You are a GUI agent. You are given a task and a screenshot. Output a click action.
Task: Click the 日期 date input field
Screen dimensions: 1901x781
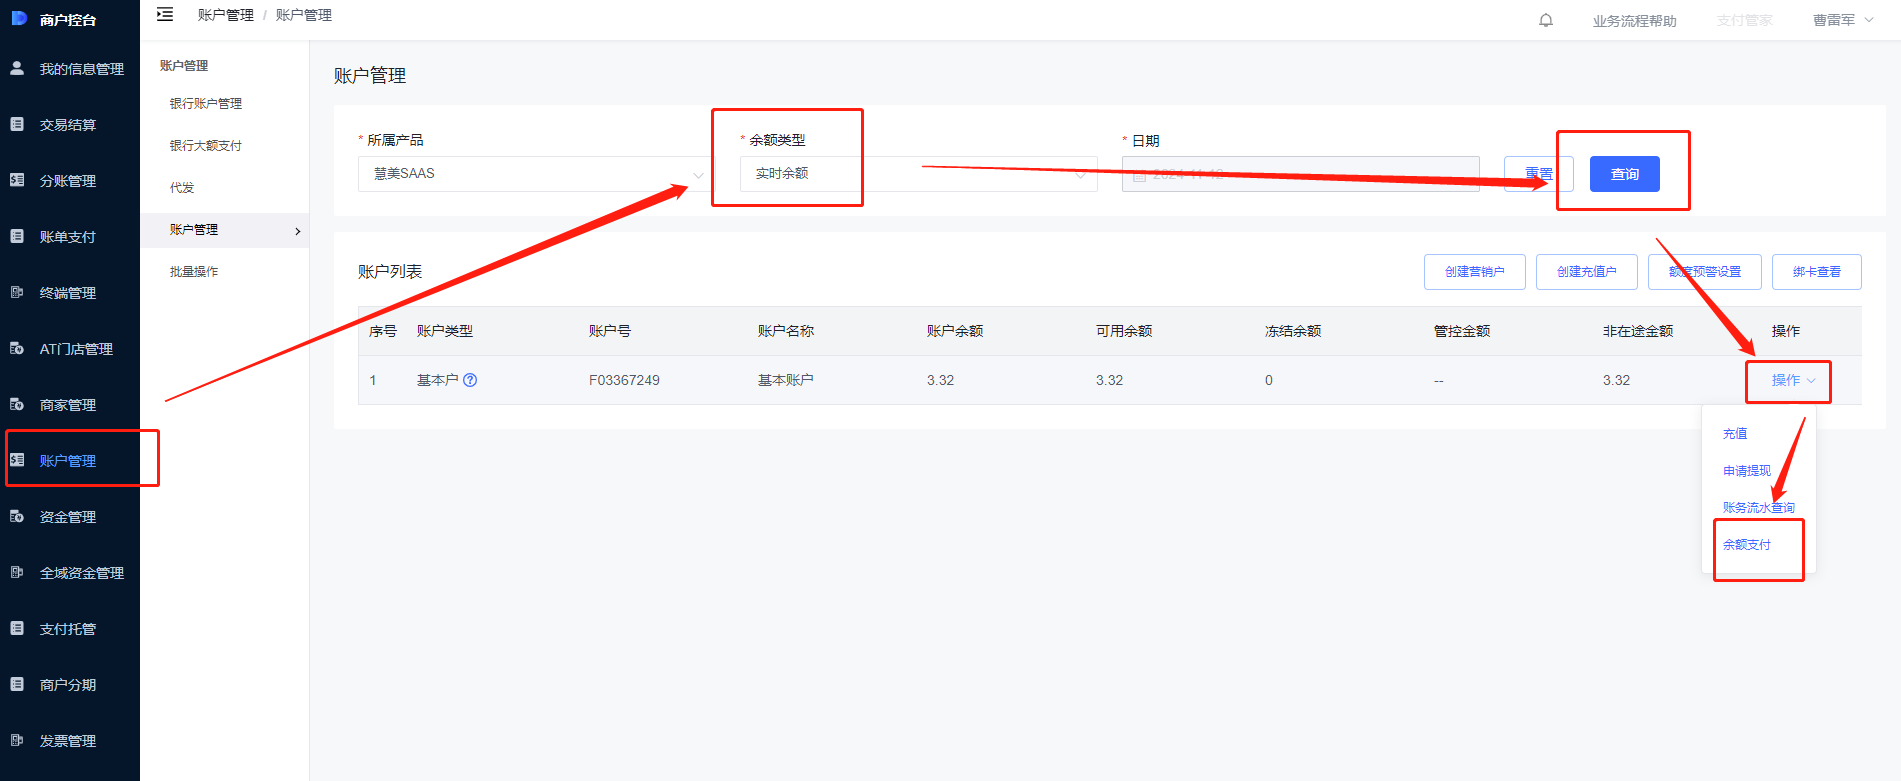1300,174
